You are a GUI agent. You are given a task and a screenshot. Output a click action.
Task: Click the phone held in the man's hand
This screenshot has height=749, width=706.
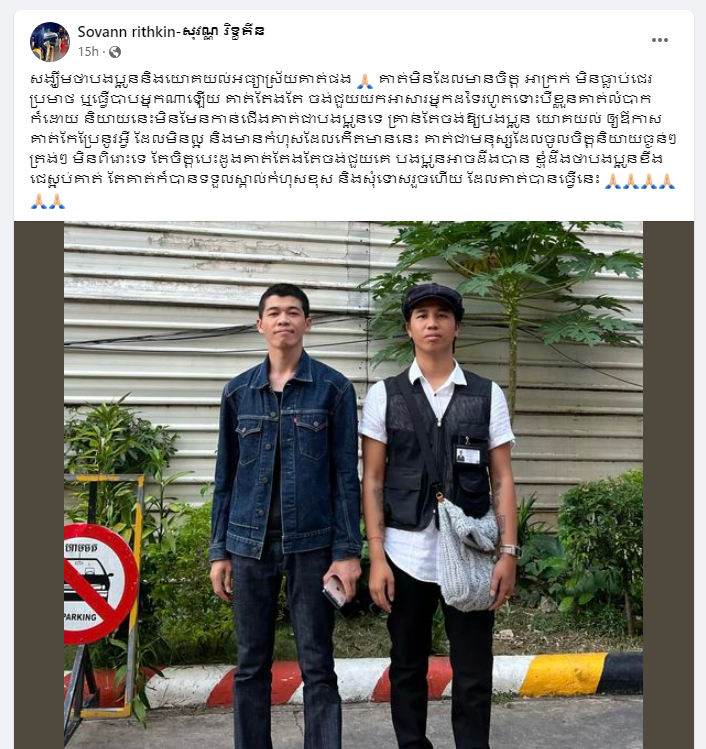tap(335, 590)
